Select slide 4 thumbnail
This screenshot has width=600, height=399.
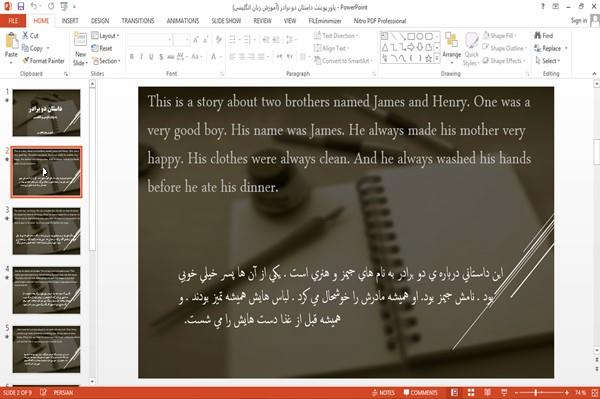(x=46, y=290)
